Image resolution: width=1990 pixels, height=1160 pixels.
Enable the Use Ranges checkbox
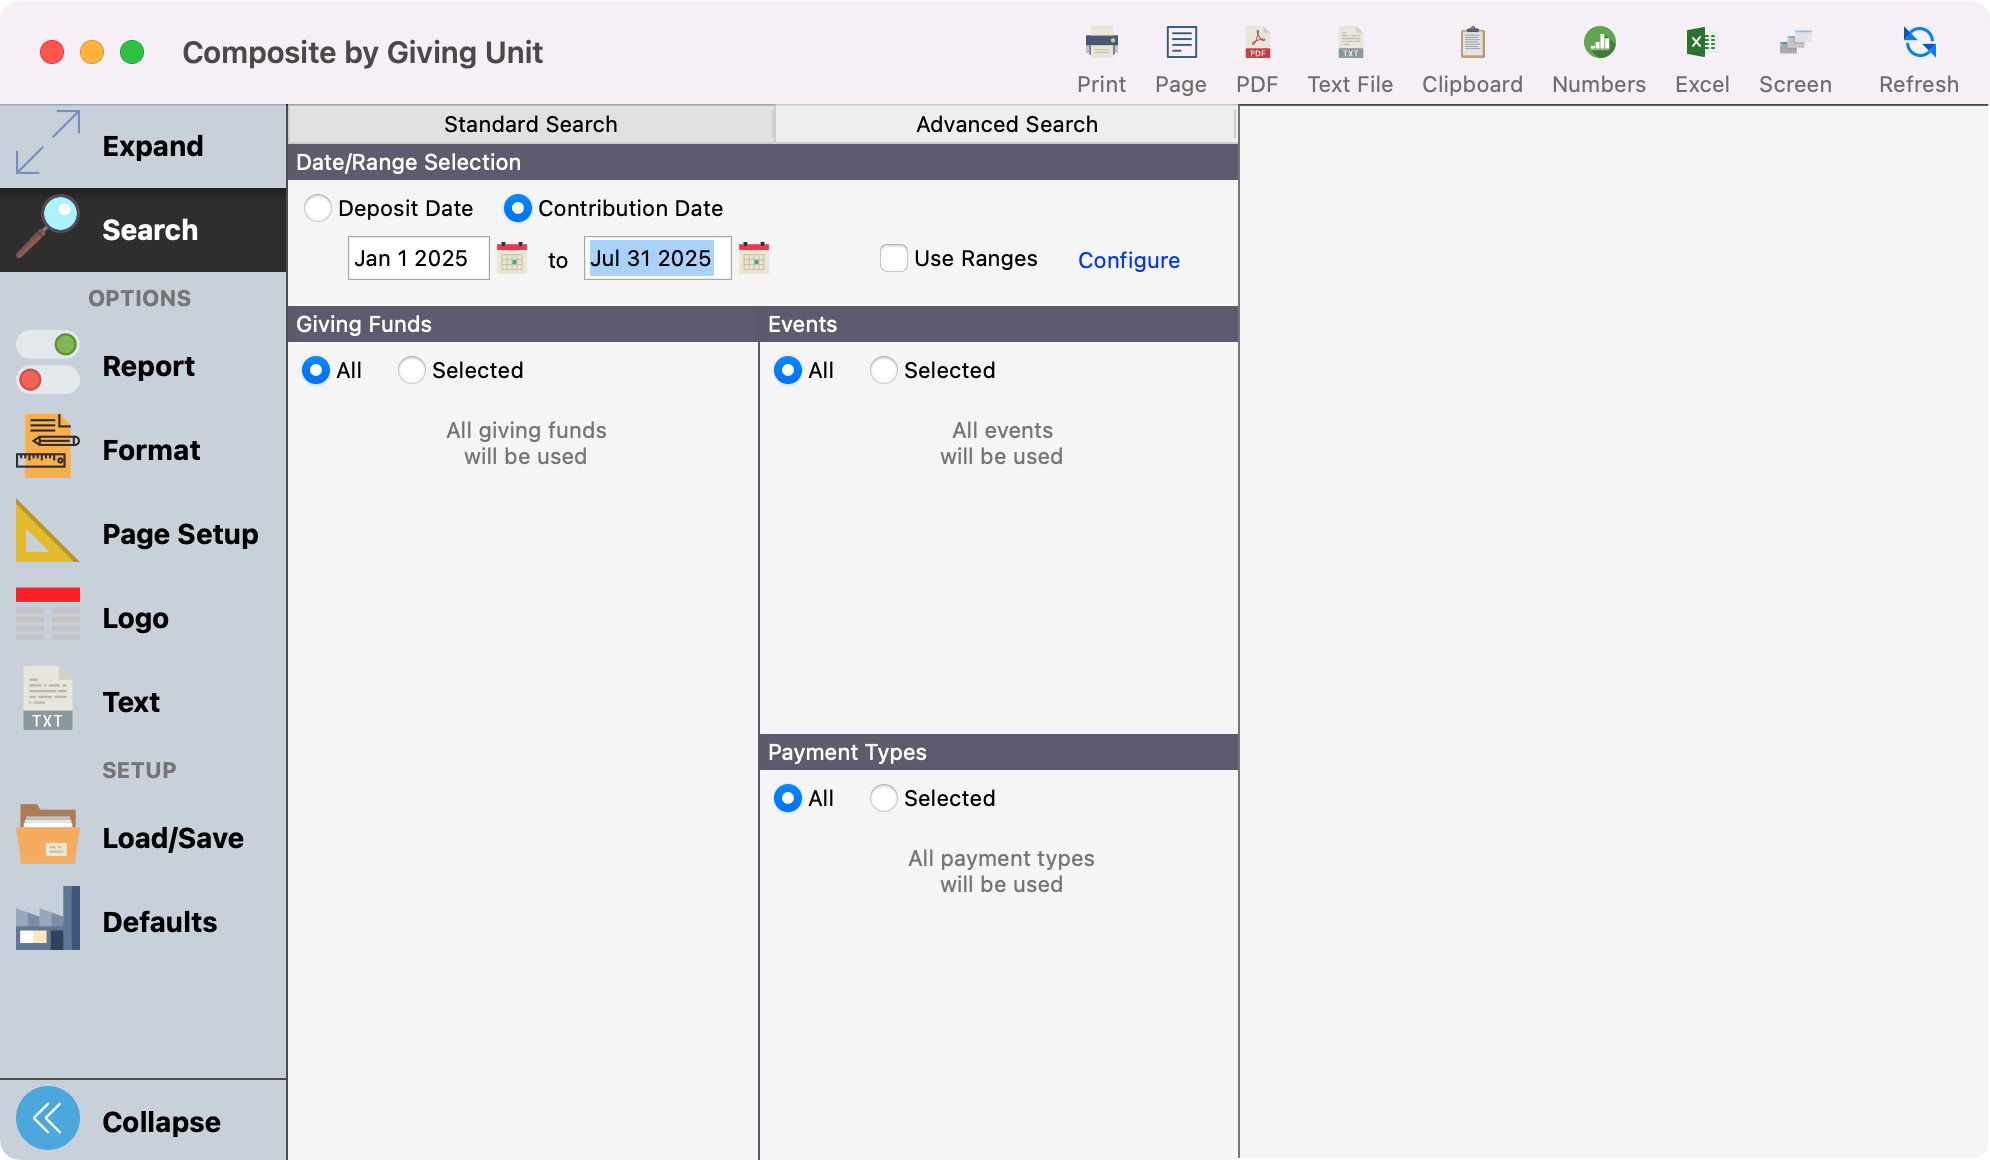point(893,258)
